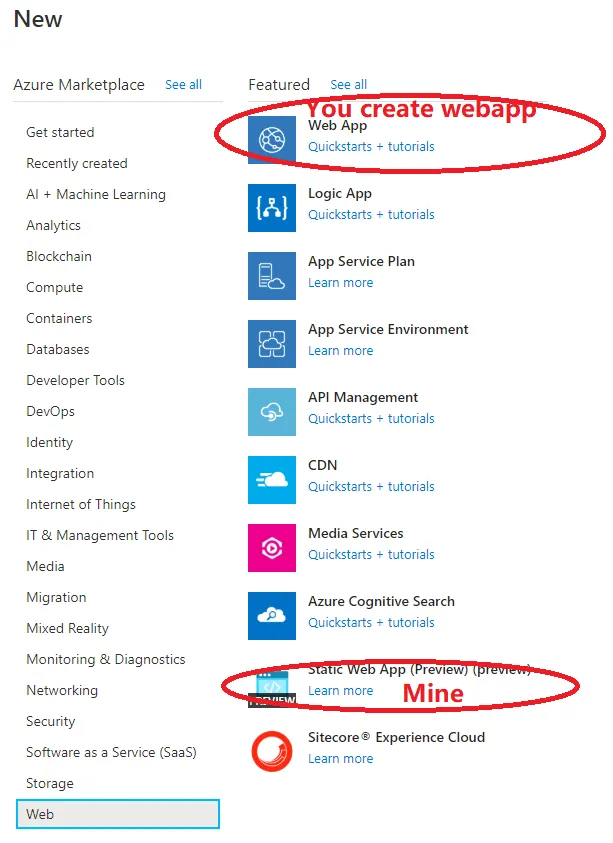Open See all next to Azure Marketplace

tap(183, 85)
